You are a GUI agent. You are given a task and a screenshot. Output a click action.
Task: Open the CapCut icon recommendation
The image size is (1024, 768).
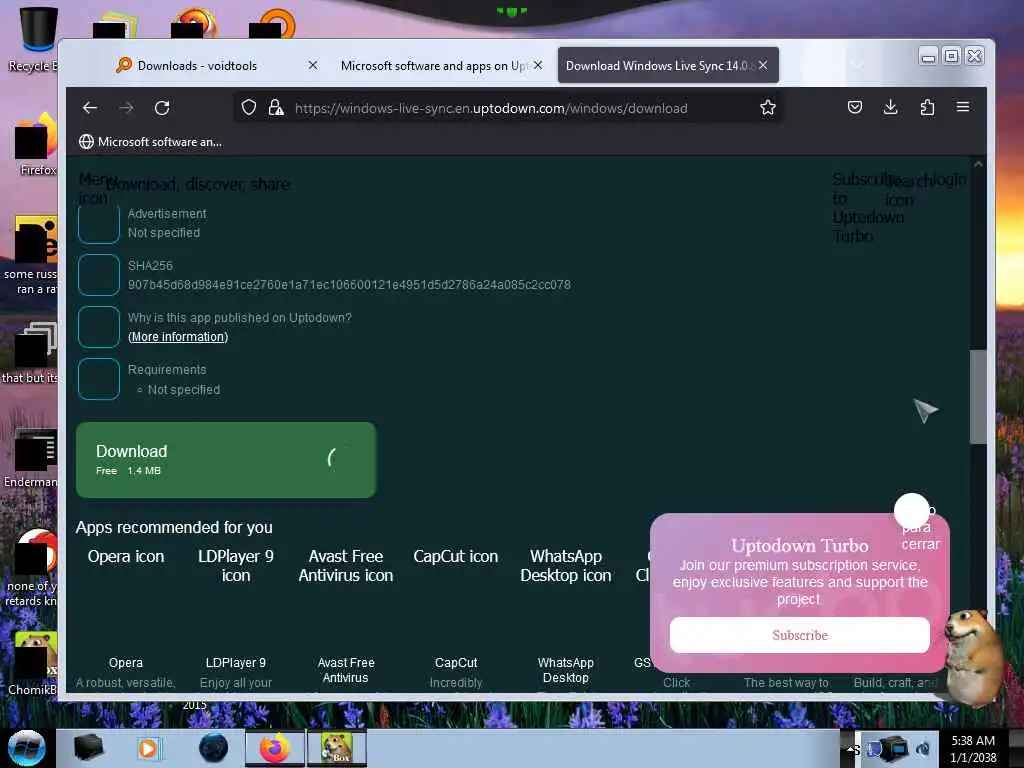coord(456,557)
